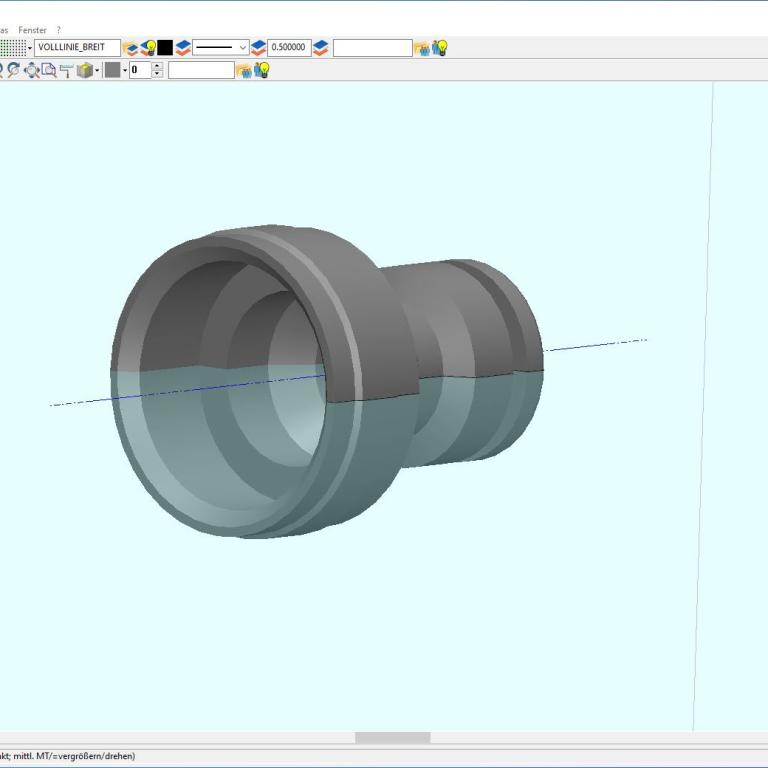Viewport: 768px width, 768px height.
Task: Click the layers icon before the 0.500000 field
Action: tap(259, 48)
